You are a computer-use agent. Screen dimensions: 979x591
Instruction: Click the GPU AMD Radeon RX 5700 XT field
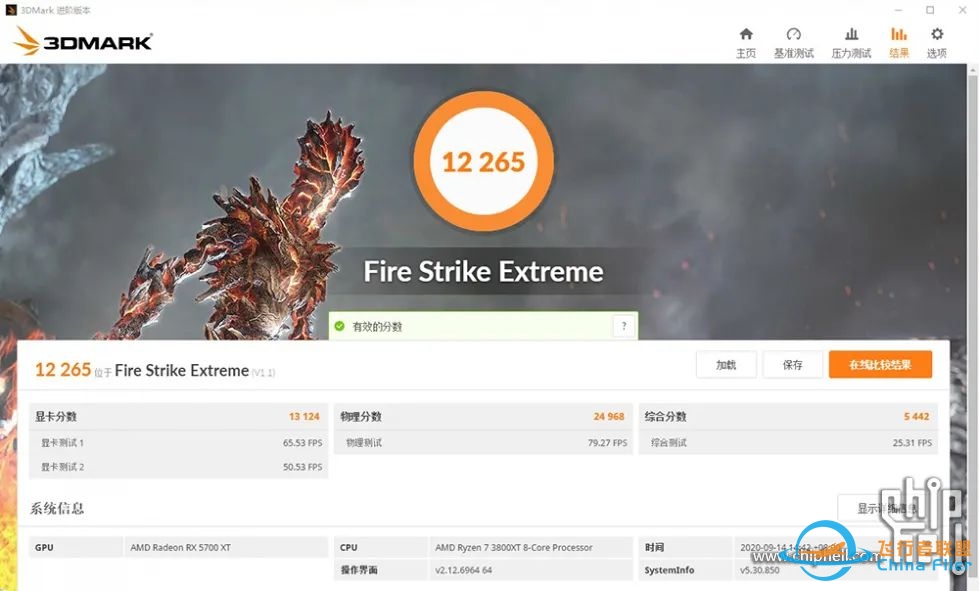226,547
